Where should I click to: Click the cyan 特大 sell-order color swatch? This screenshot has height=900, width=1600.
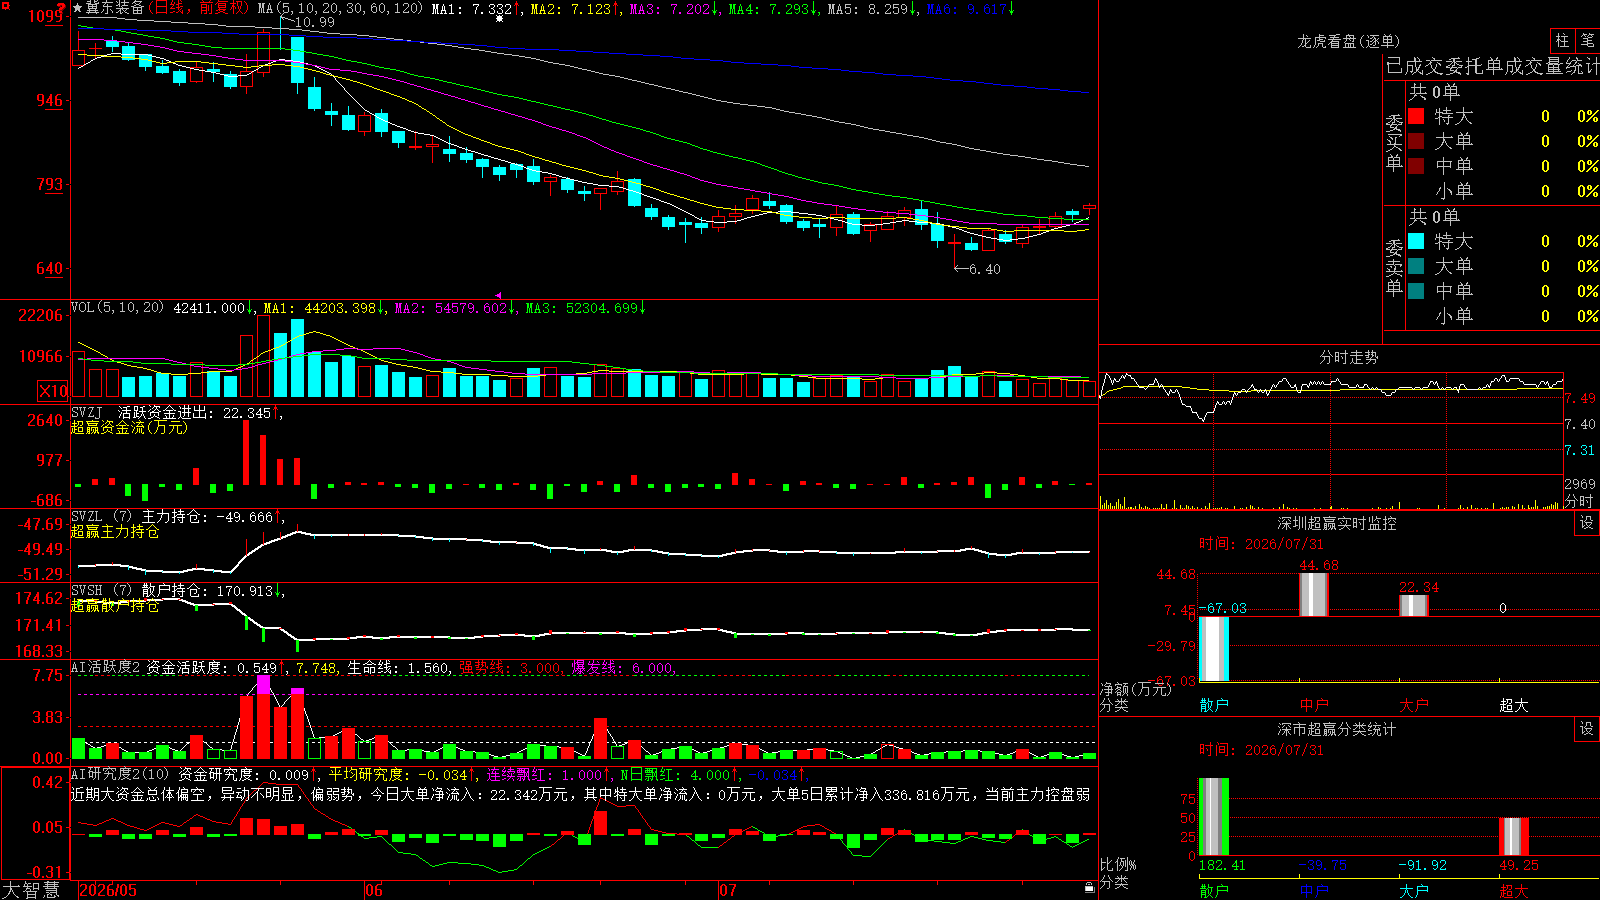pyautogui.click(x=1416, y=241)
